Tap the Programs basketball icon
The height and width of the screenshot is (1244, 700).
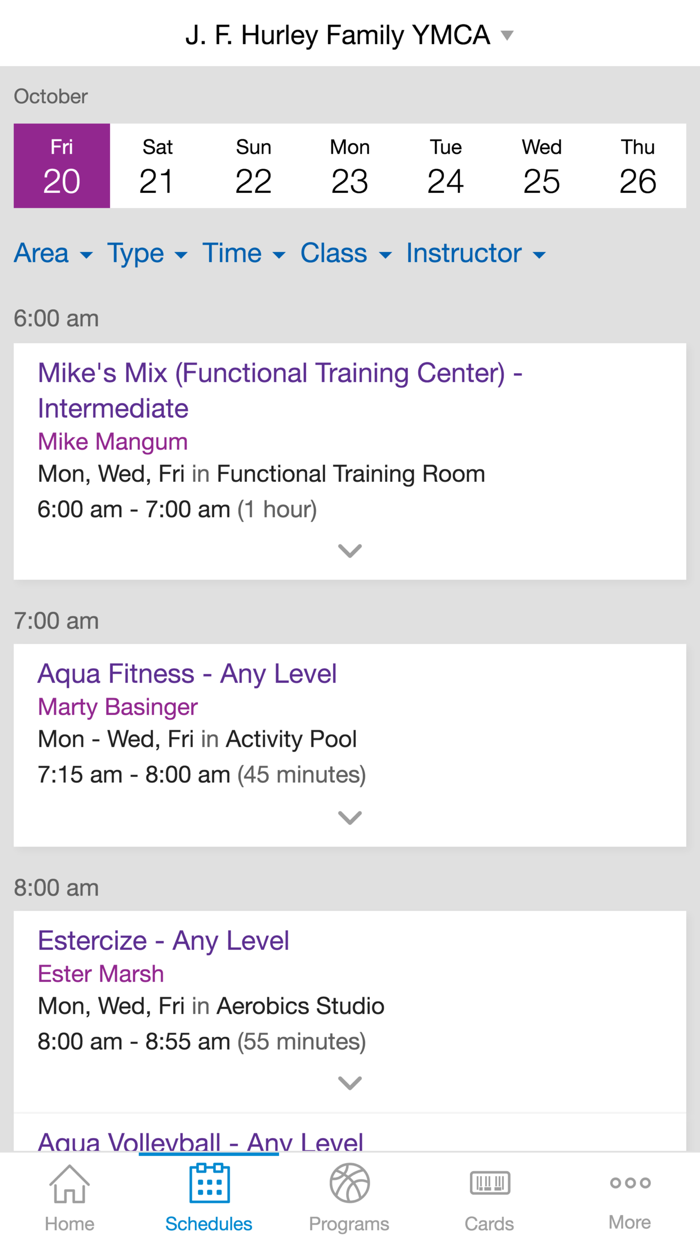349,1184
